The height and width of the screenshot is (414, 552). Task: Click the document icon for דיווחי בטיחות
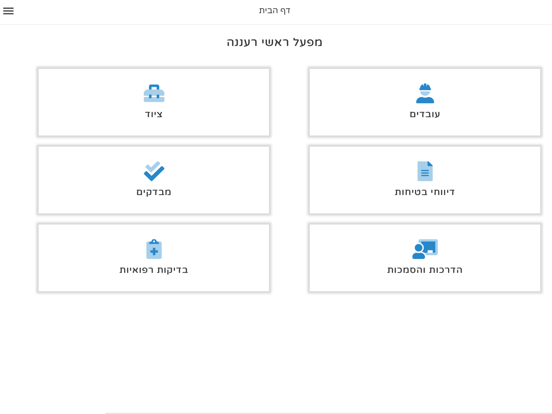pos(425,171)
